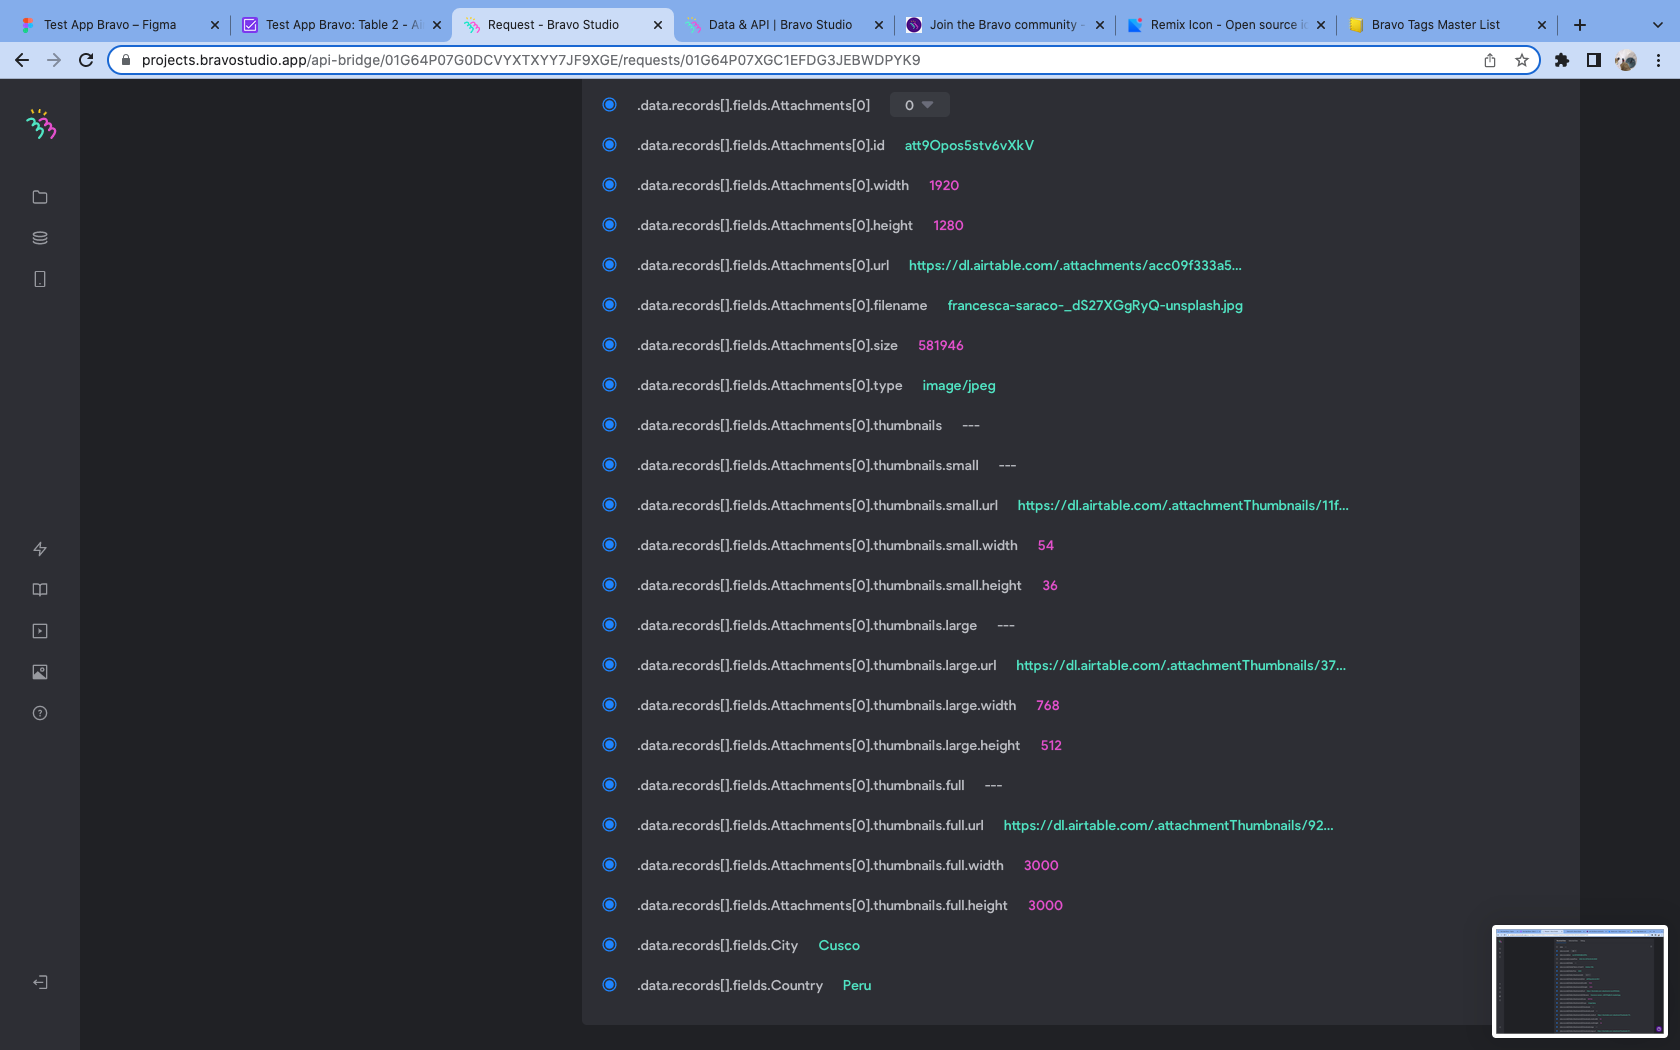Toggle the fields.Country radio button
This screenshot has height=1050, width=1680.
[609, 985]
